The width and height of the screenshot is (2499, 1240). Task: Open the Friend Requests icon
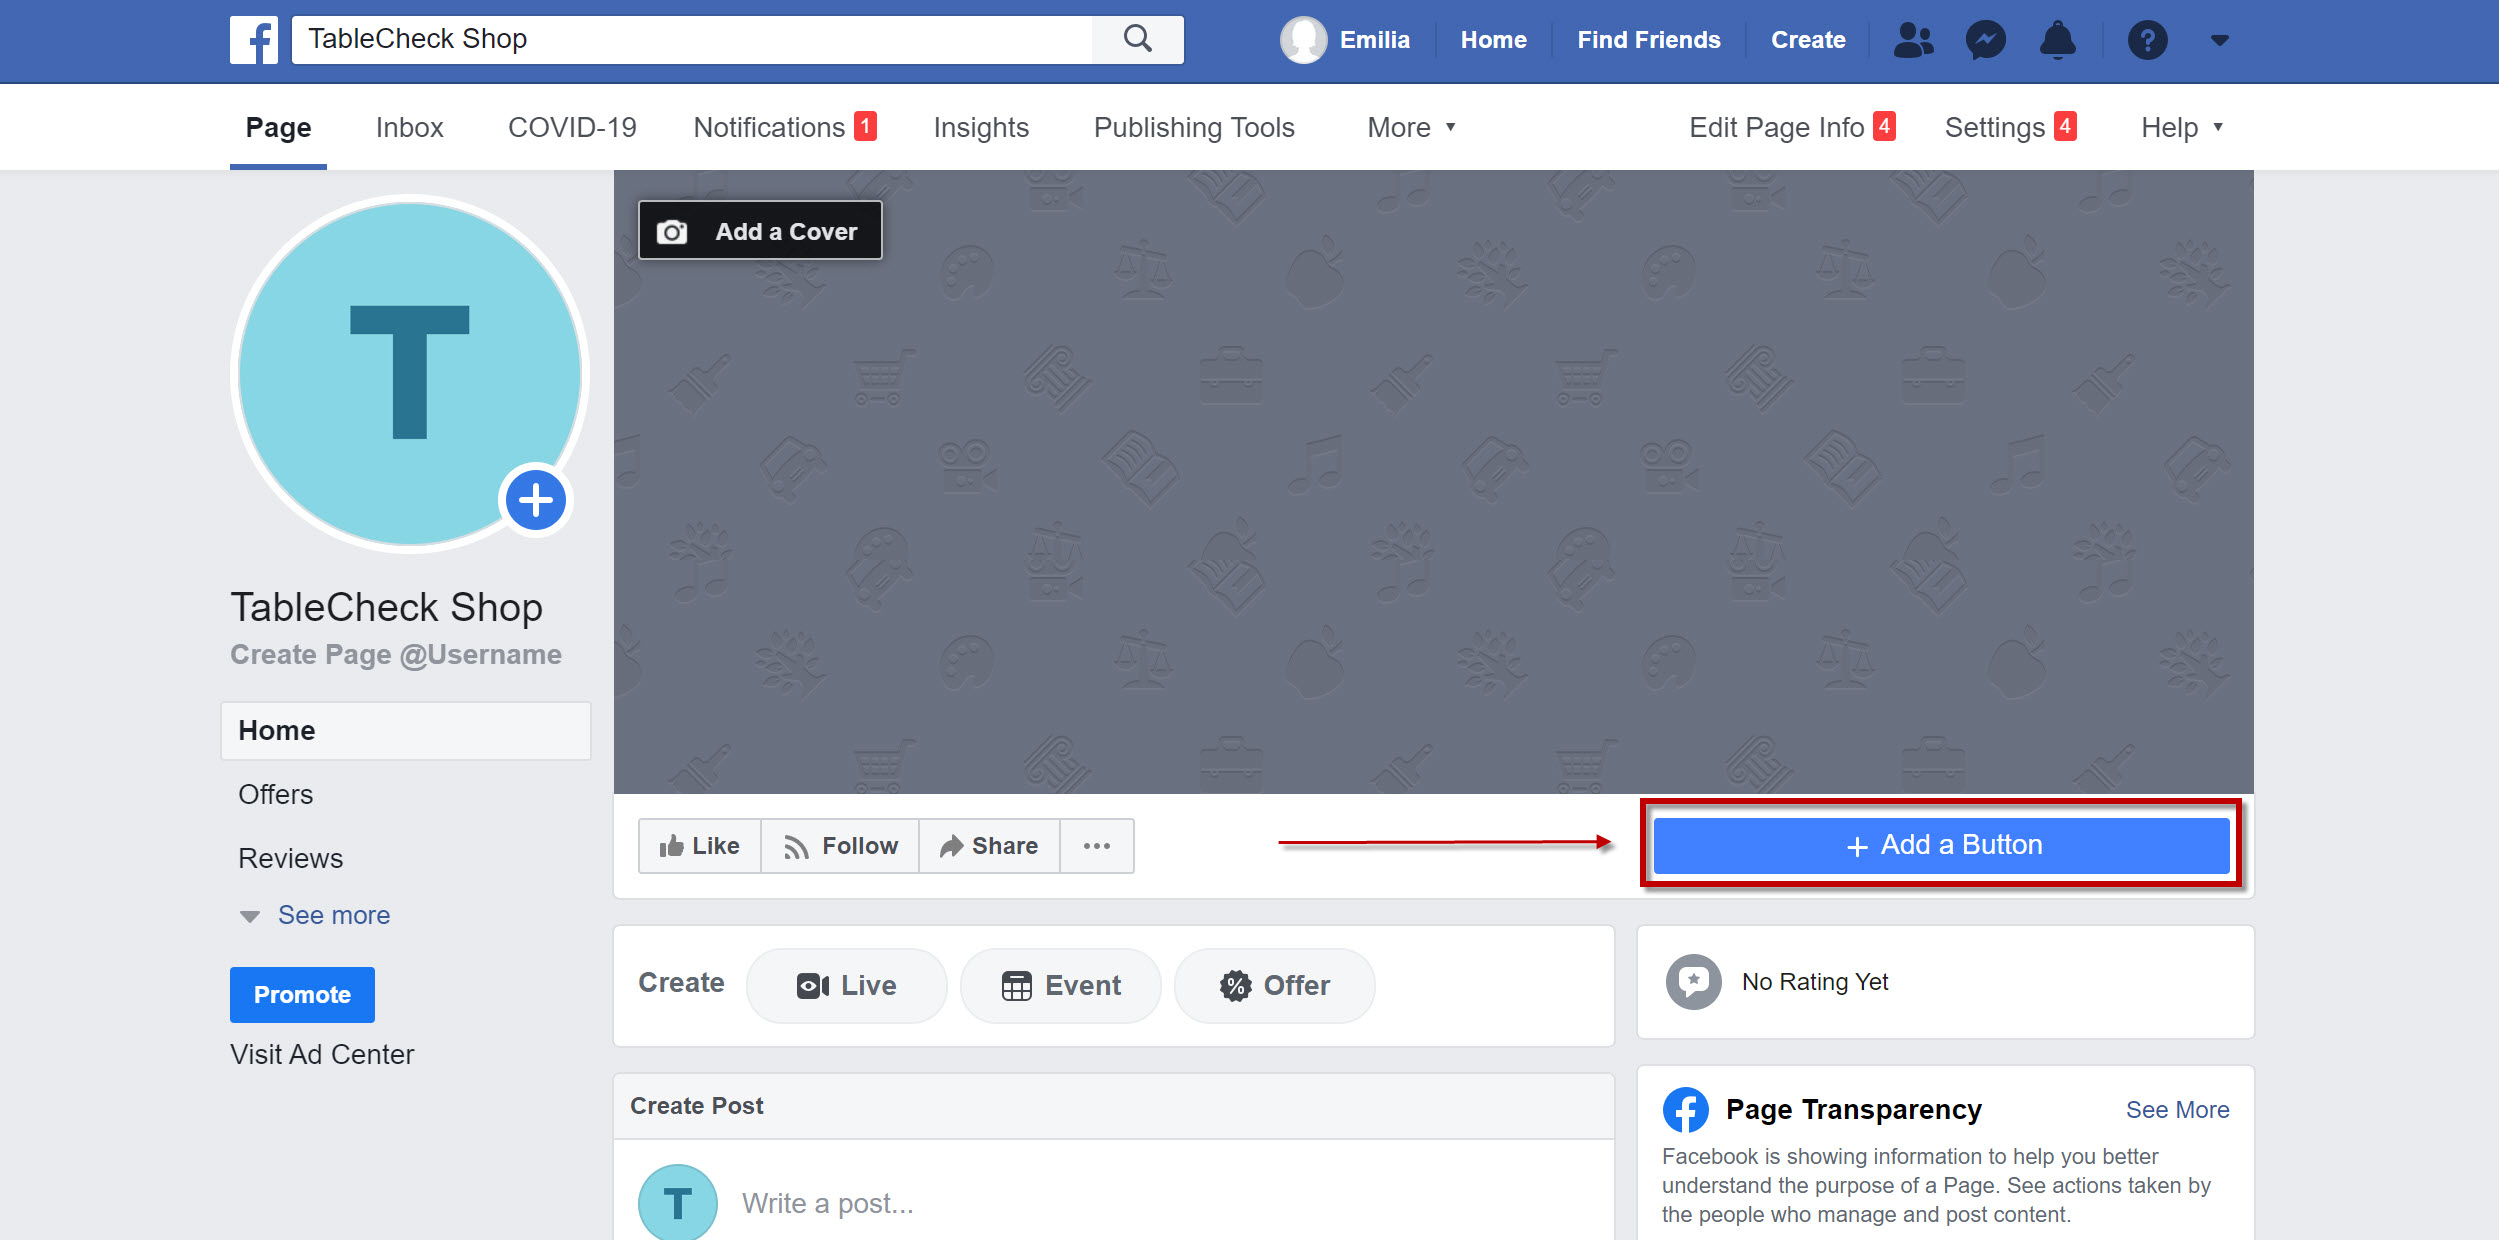1913,40
